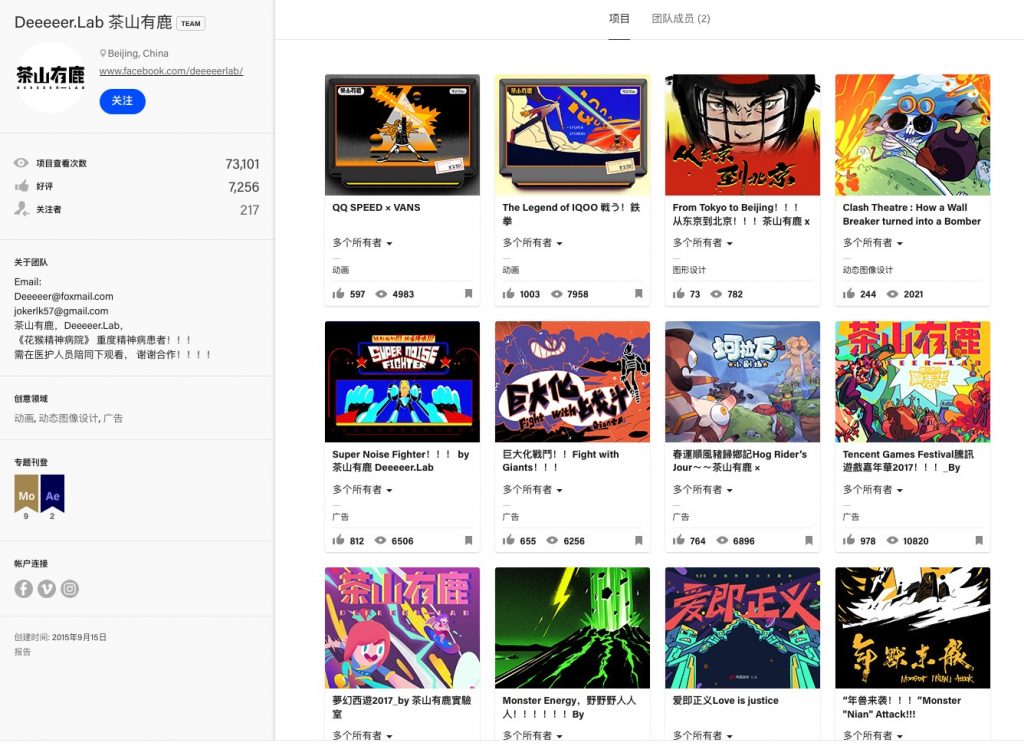Click the jokerlk57@gmail.com email text

coord(61,311)
